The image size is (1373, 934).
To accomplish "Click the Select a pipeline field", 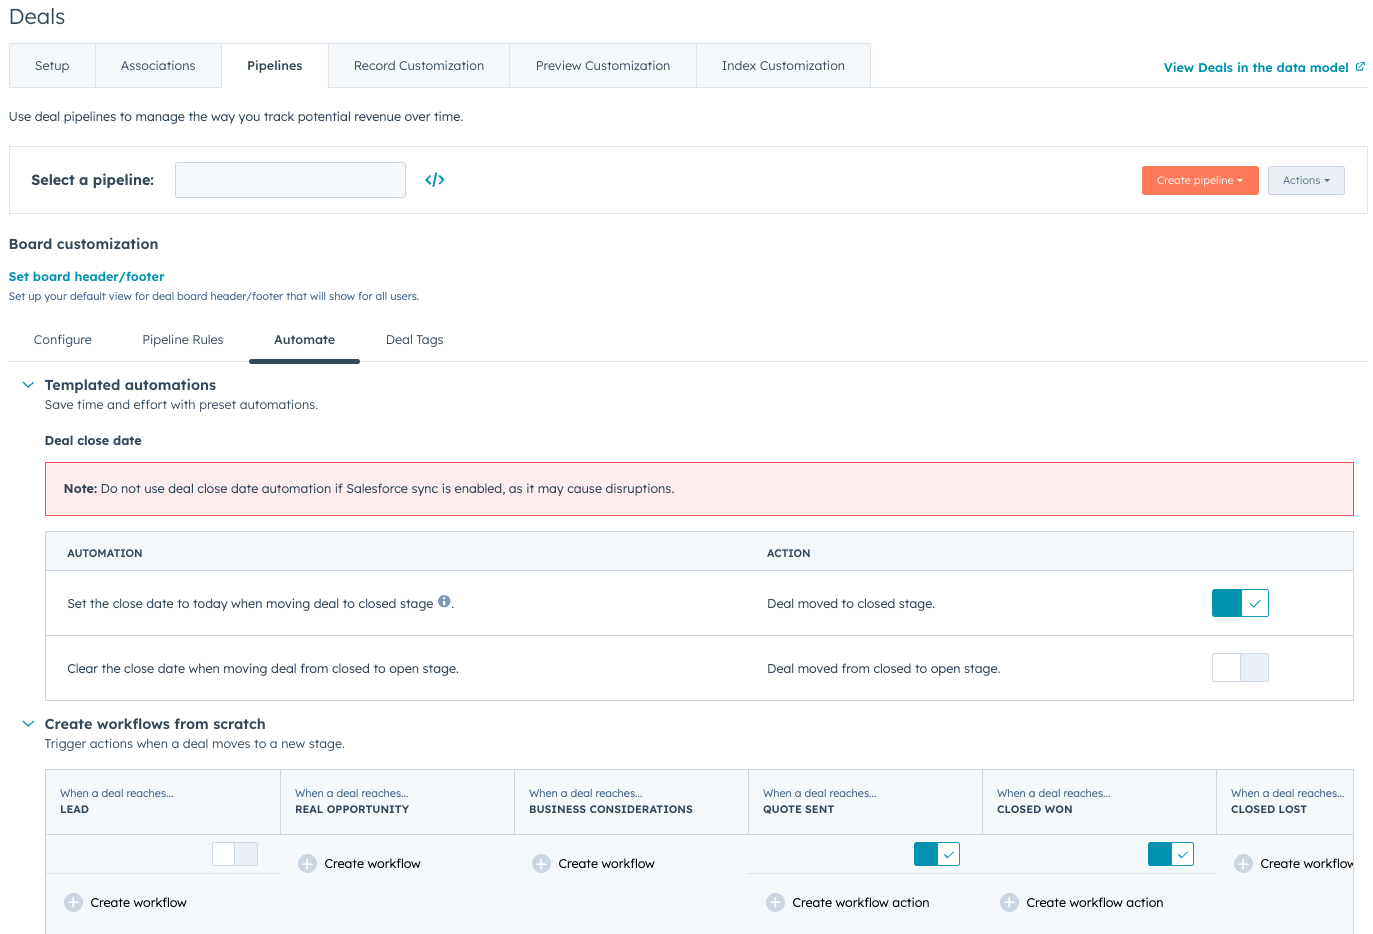I will coord(290,180).
